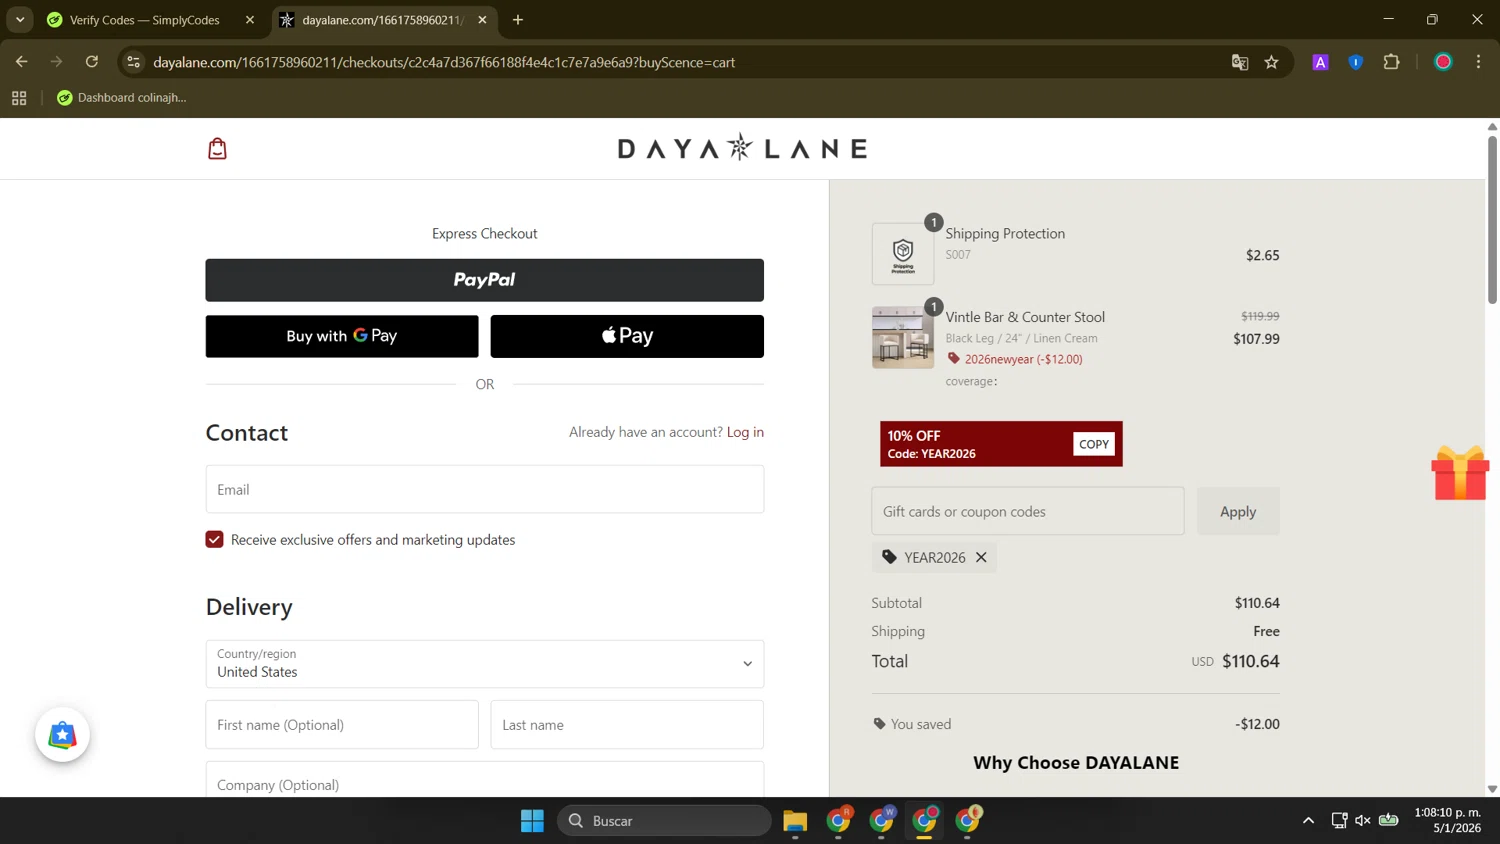
Task: Click the taskbar Buscar search box
Action: click(664, 821)
